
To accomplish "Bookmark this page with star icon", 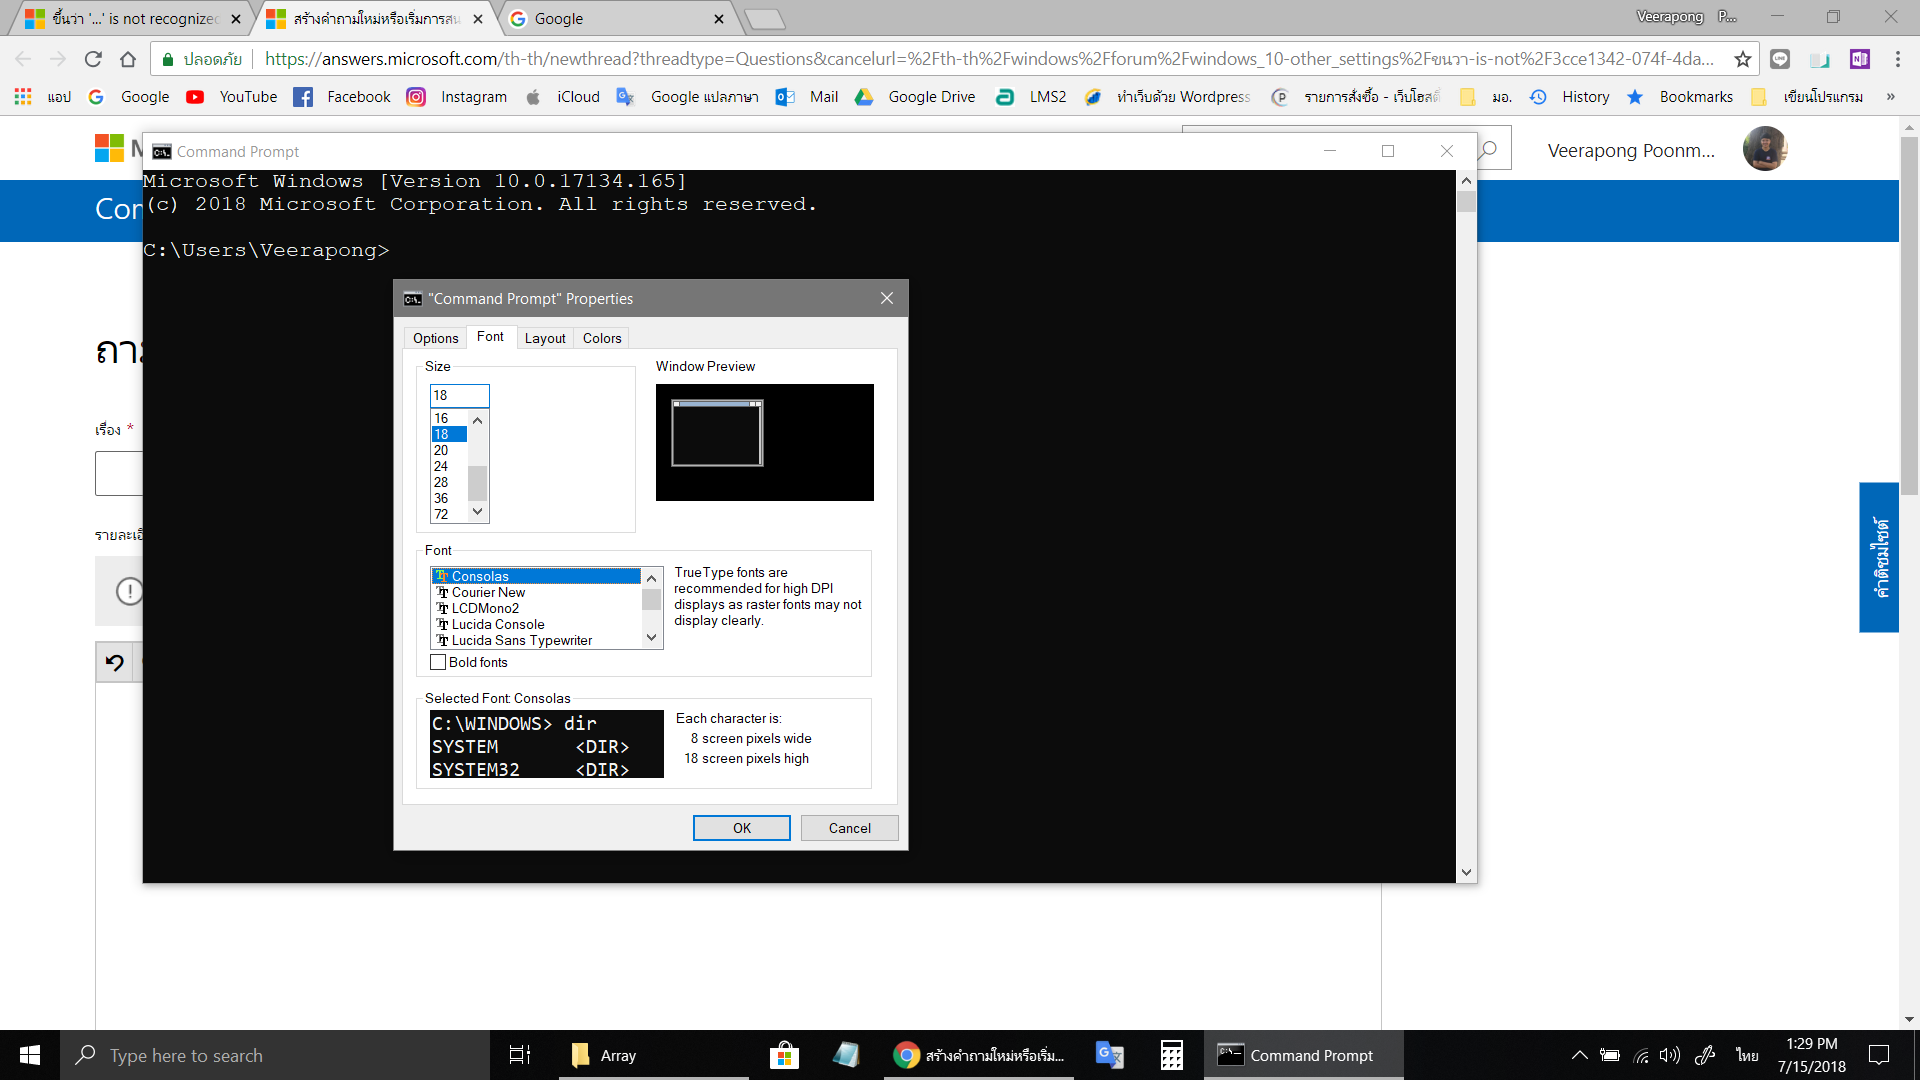I will point(1743,59).
